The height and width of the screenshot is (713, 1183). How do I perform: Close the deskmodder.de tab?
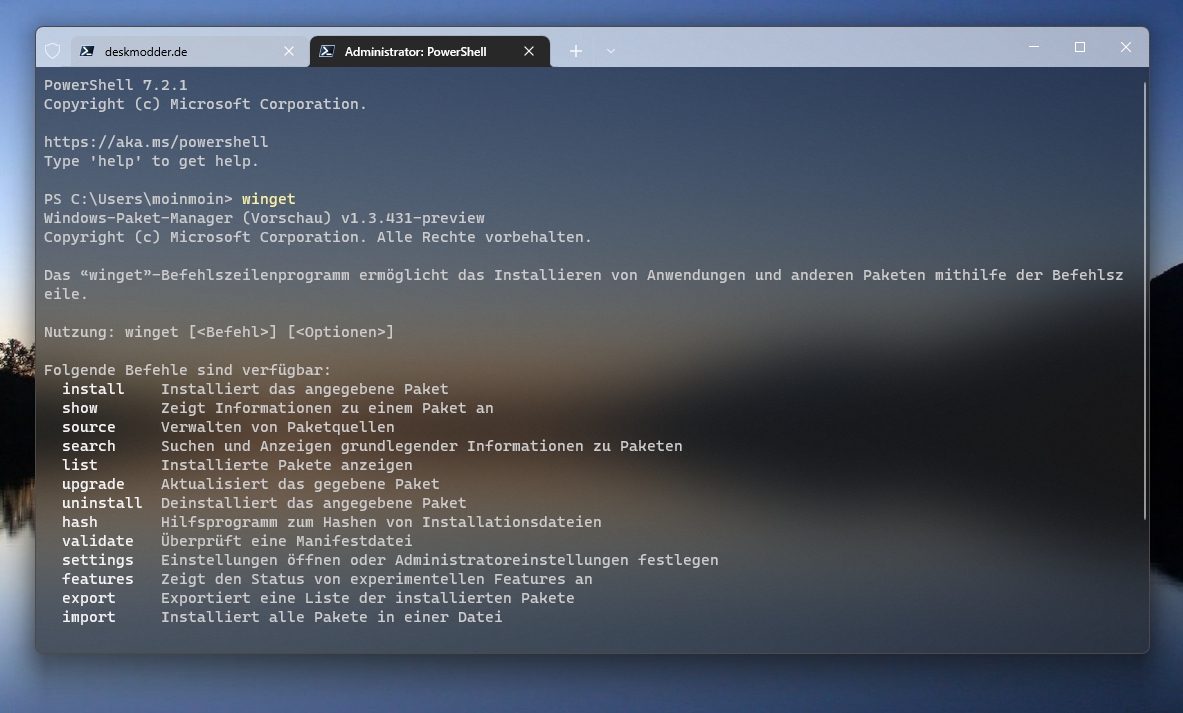click(x=289, y=51)
